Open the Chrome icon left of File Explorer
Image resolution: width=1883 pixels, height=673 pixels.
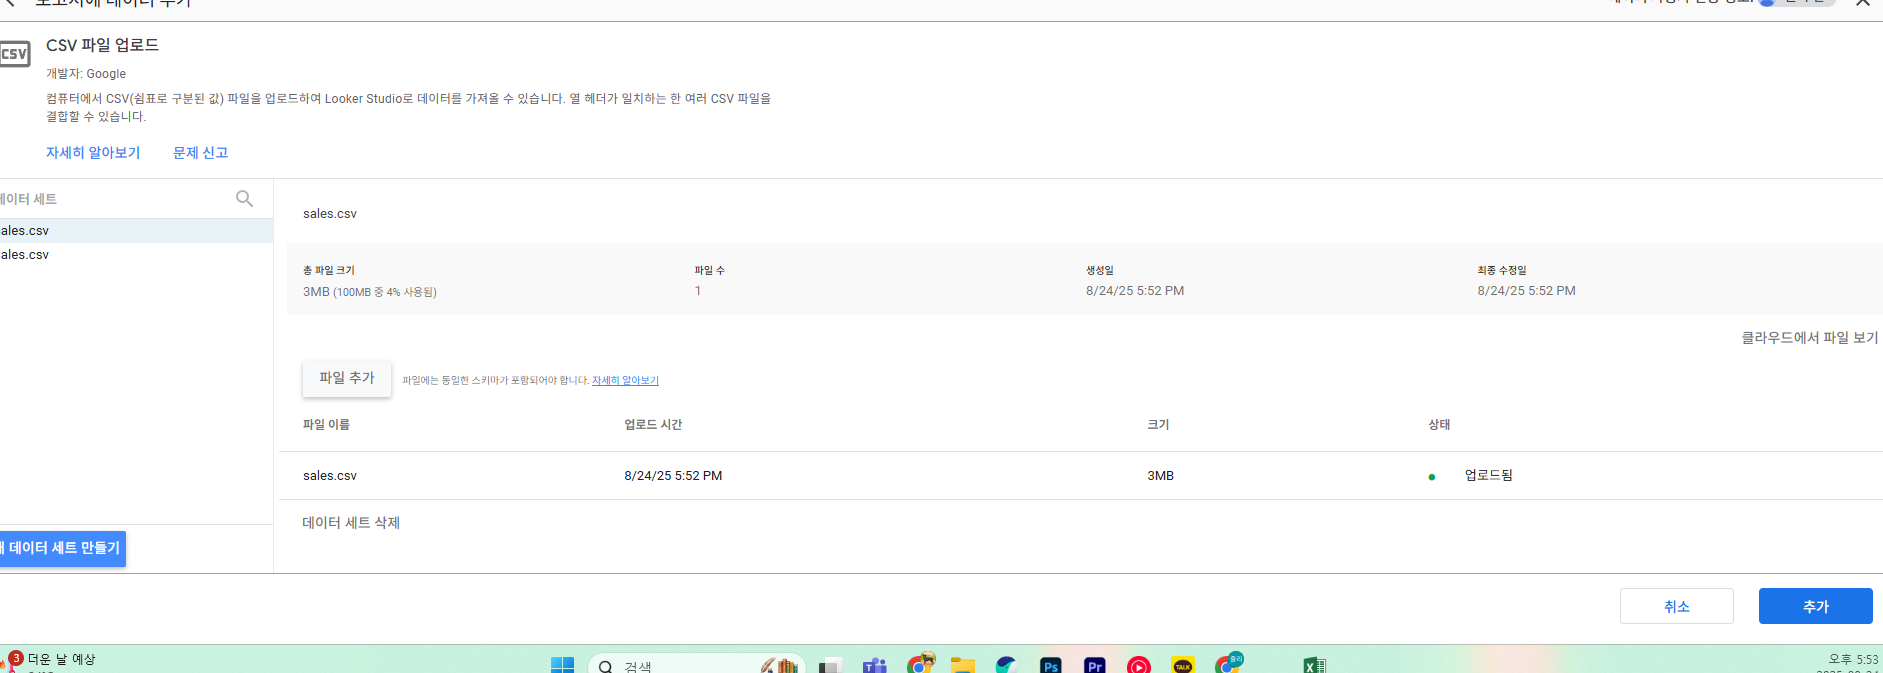pyautogui.click(x=920, y=663)
